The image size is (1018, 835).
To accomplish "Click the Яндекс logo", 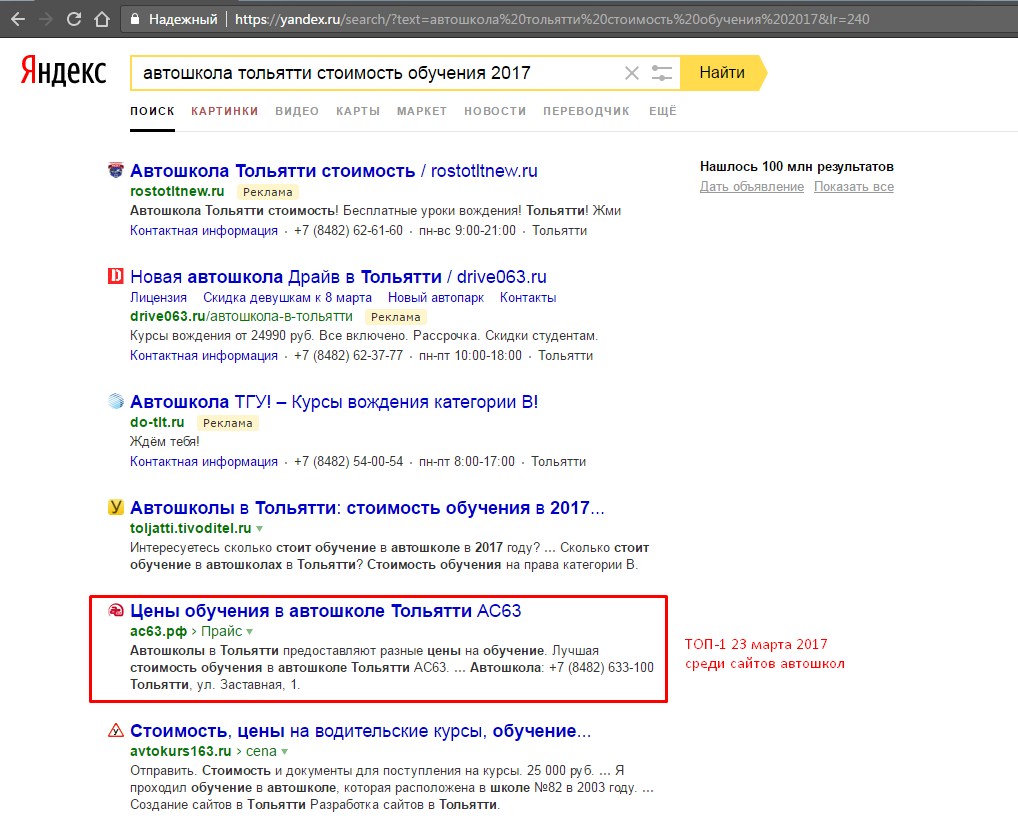I will [x=63, y=71].
